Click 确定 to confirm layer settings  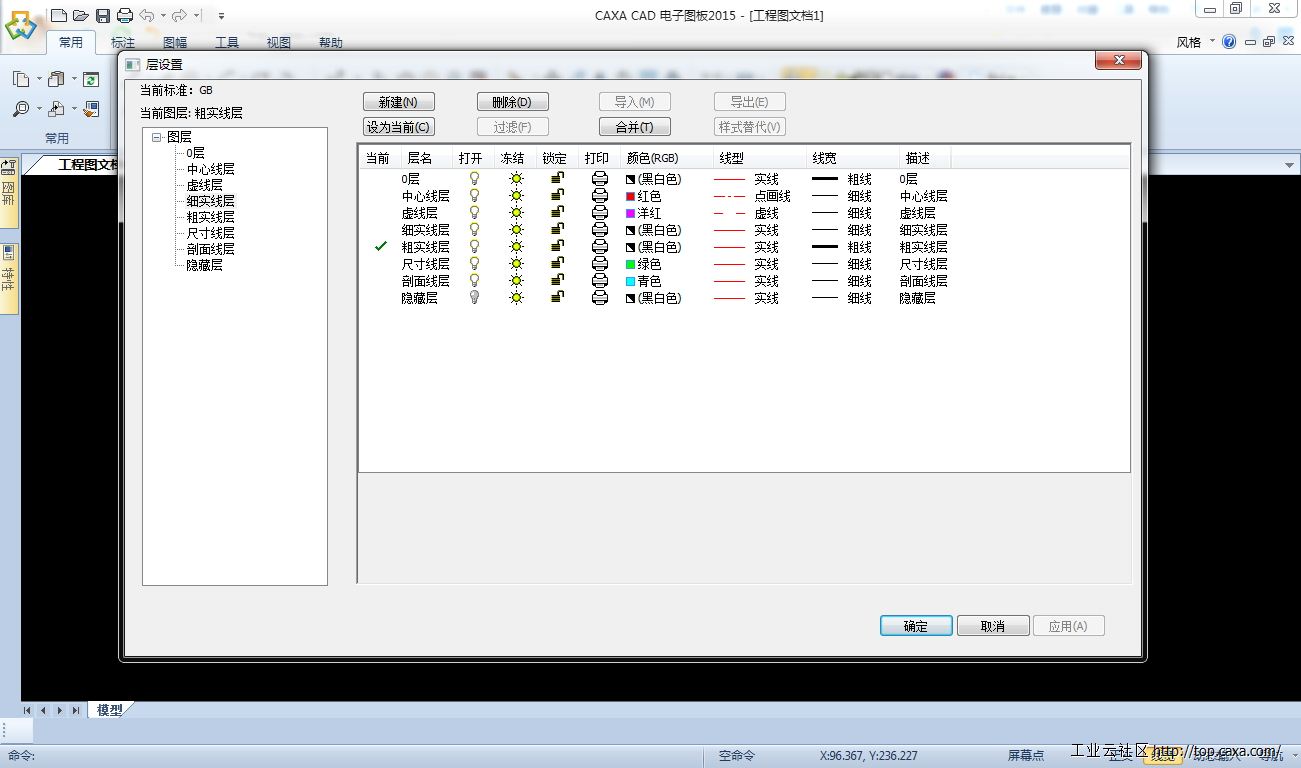pyautogui.click(x=915, y=626)
